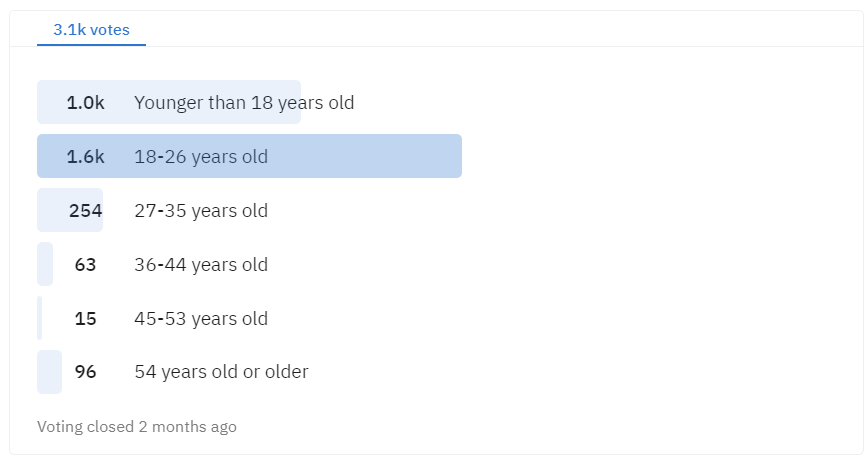Viewport: 868px width, 455px height.
Task: Select the 27-35 years old label
Action: (201, 211)
